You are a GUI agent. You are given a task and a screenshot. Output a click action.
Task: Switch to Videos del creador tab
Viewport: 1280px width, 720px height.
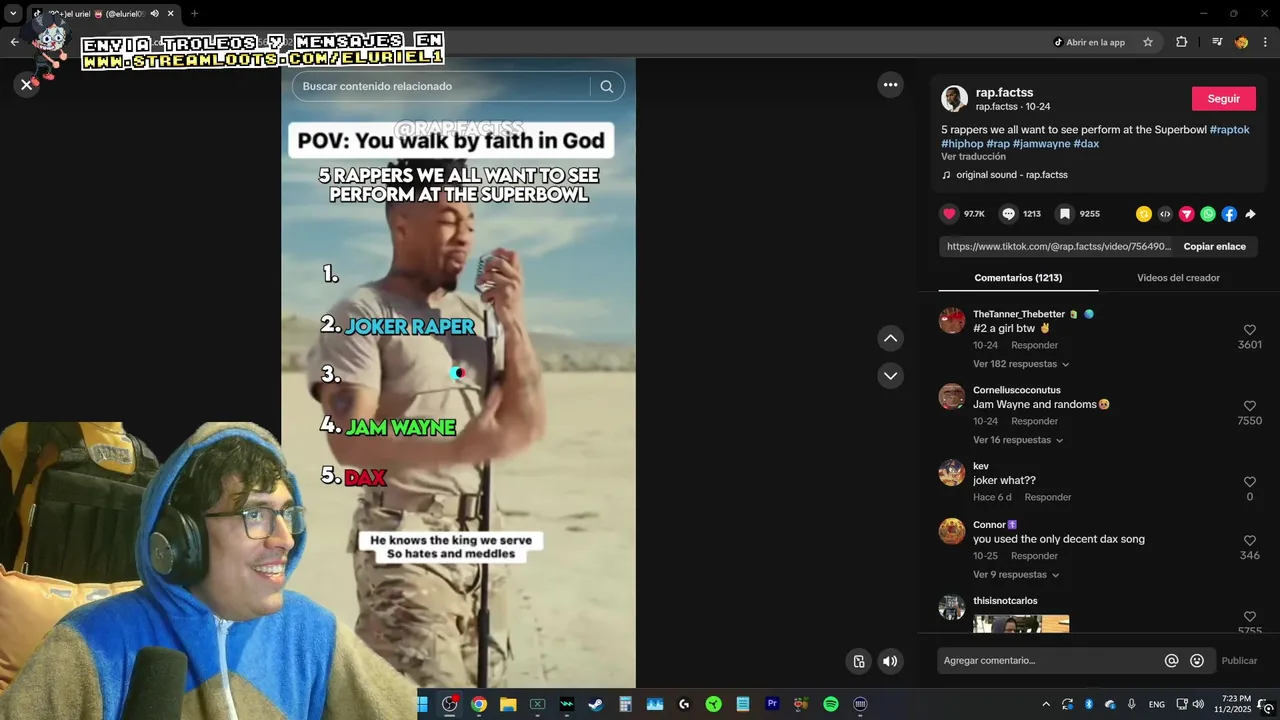(1178, 278)
